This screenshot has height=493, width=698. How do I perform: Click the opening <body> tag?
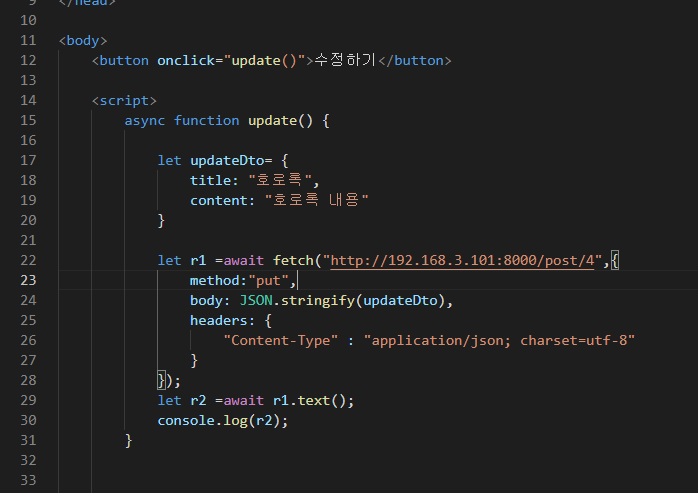point(83,41)
